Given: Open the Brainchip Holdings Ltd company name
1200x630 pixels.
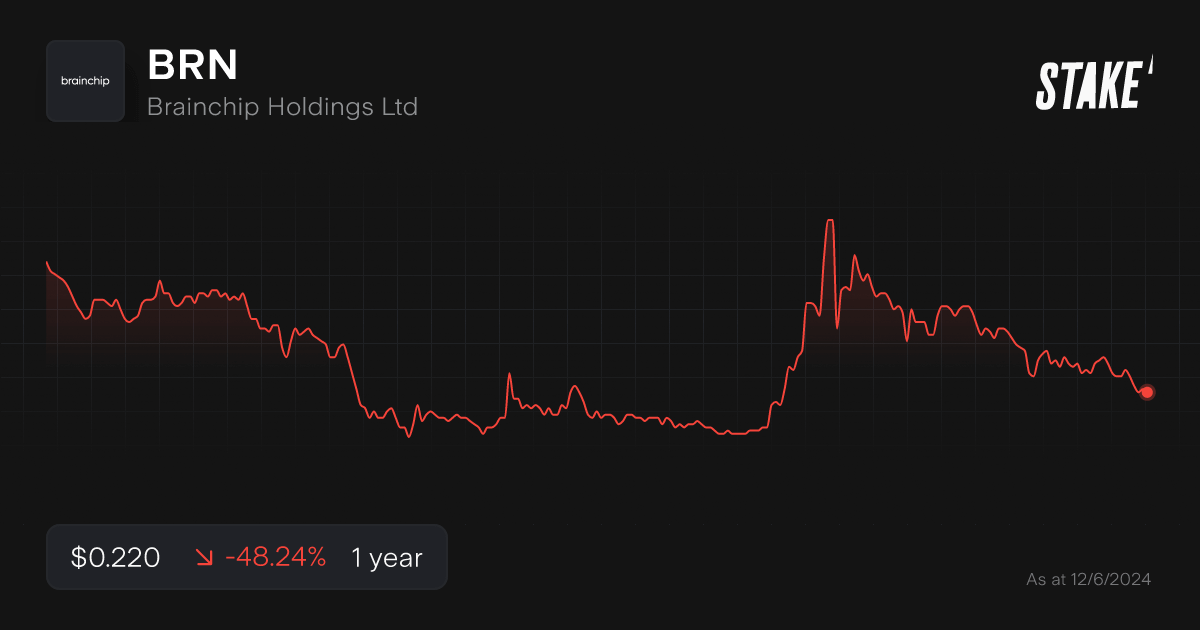Looking at the screenshot, I should [x=282, y=106].
